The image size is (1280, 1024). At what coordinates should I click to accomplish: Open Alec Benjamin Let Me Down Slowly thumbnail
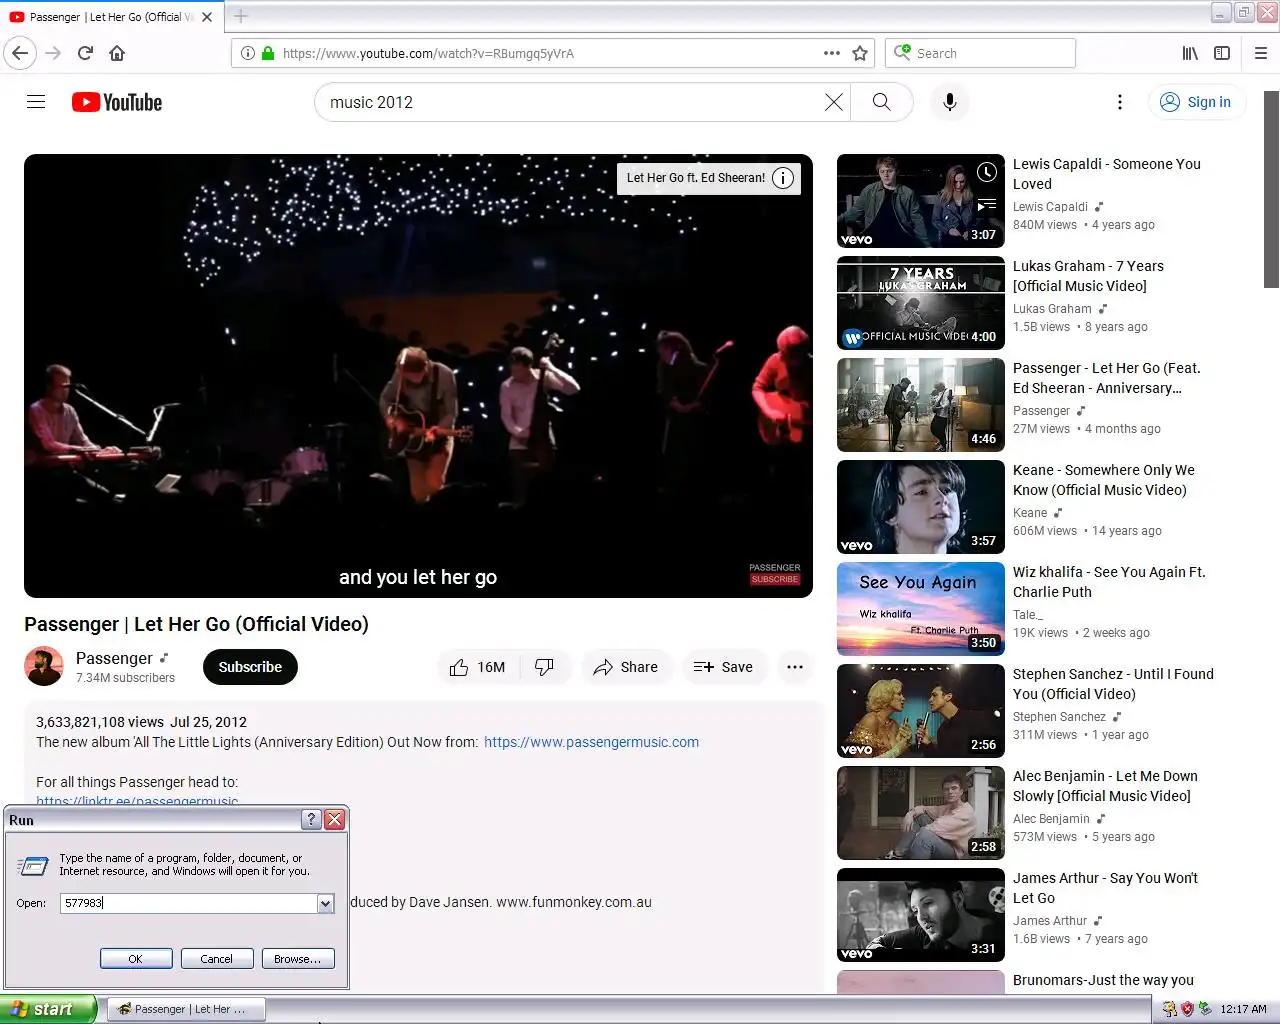(920, 813)
